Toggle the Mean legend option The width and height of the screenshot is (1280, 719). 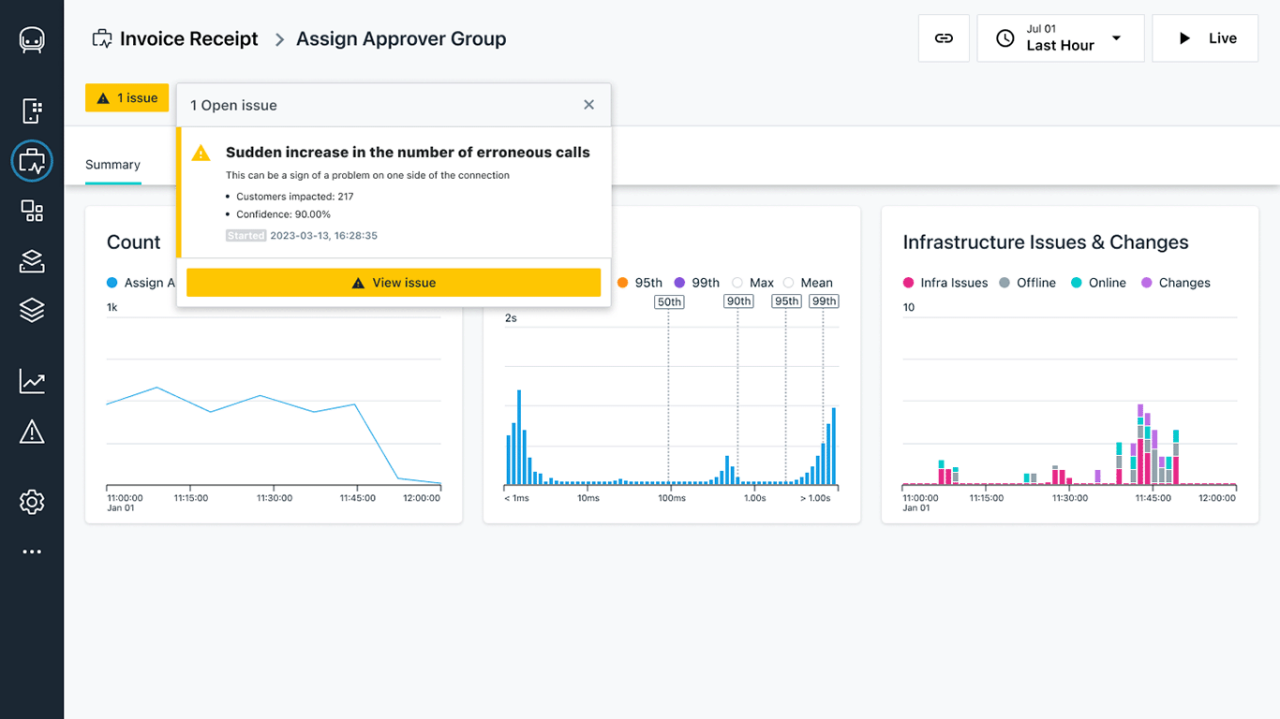click(789, 283)
